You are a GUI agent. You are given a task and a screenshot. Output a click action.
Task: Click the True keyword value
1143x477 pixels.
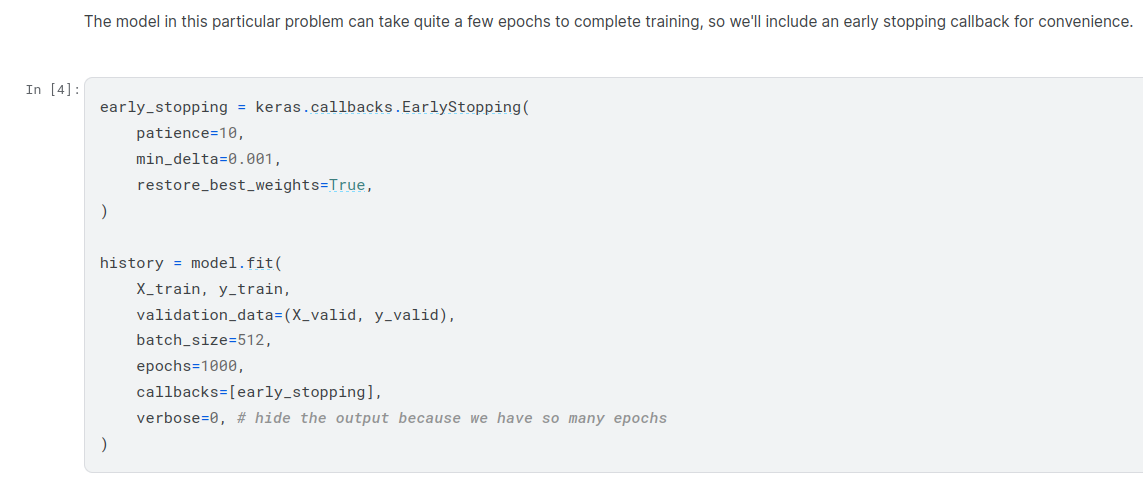pyautogui.click(x=347, y=185)
